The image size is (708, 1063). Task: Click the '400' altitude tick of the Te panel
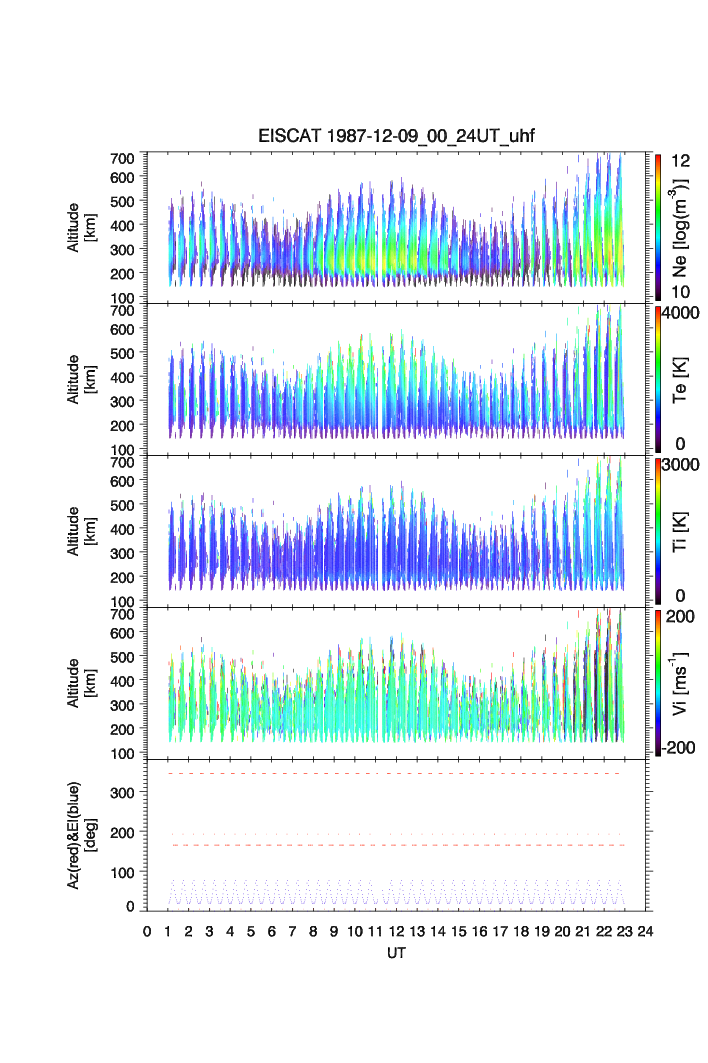click(x=122, y=377)
